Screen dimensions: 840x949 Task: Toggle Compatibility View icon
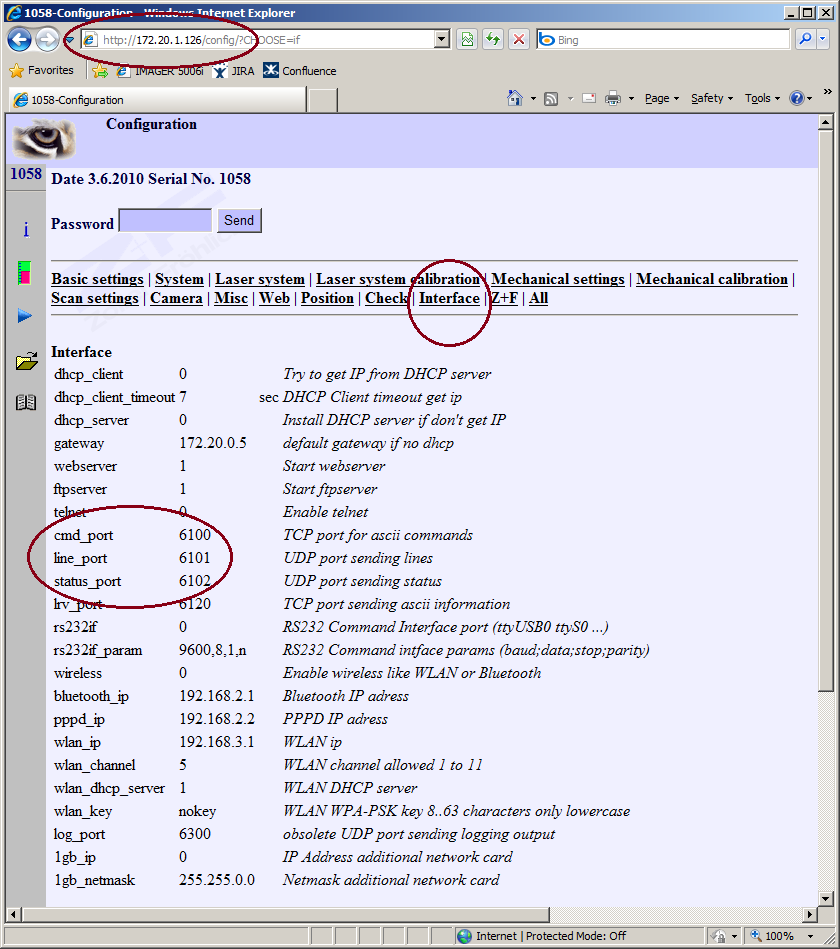pos(467,40)
